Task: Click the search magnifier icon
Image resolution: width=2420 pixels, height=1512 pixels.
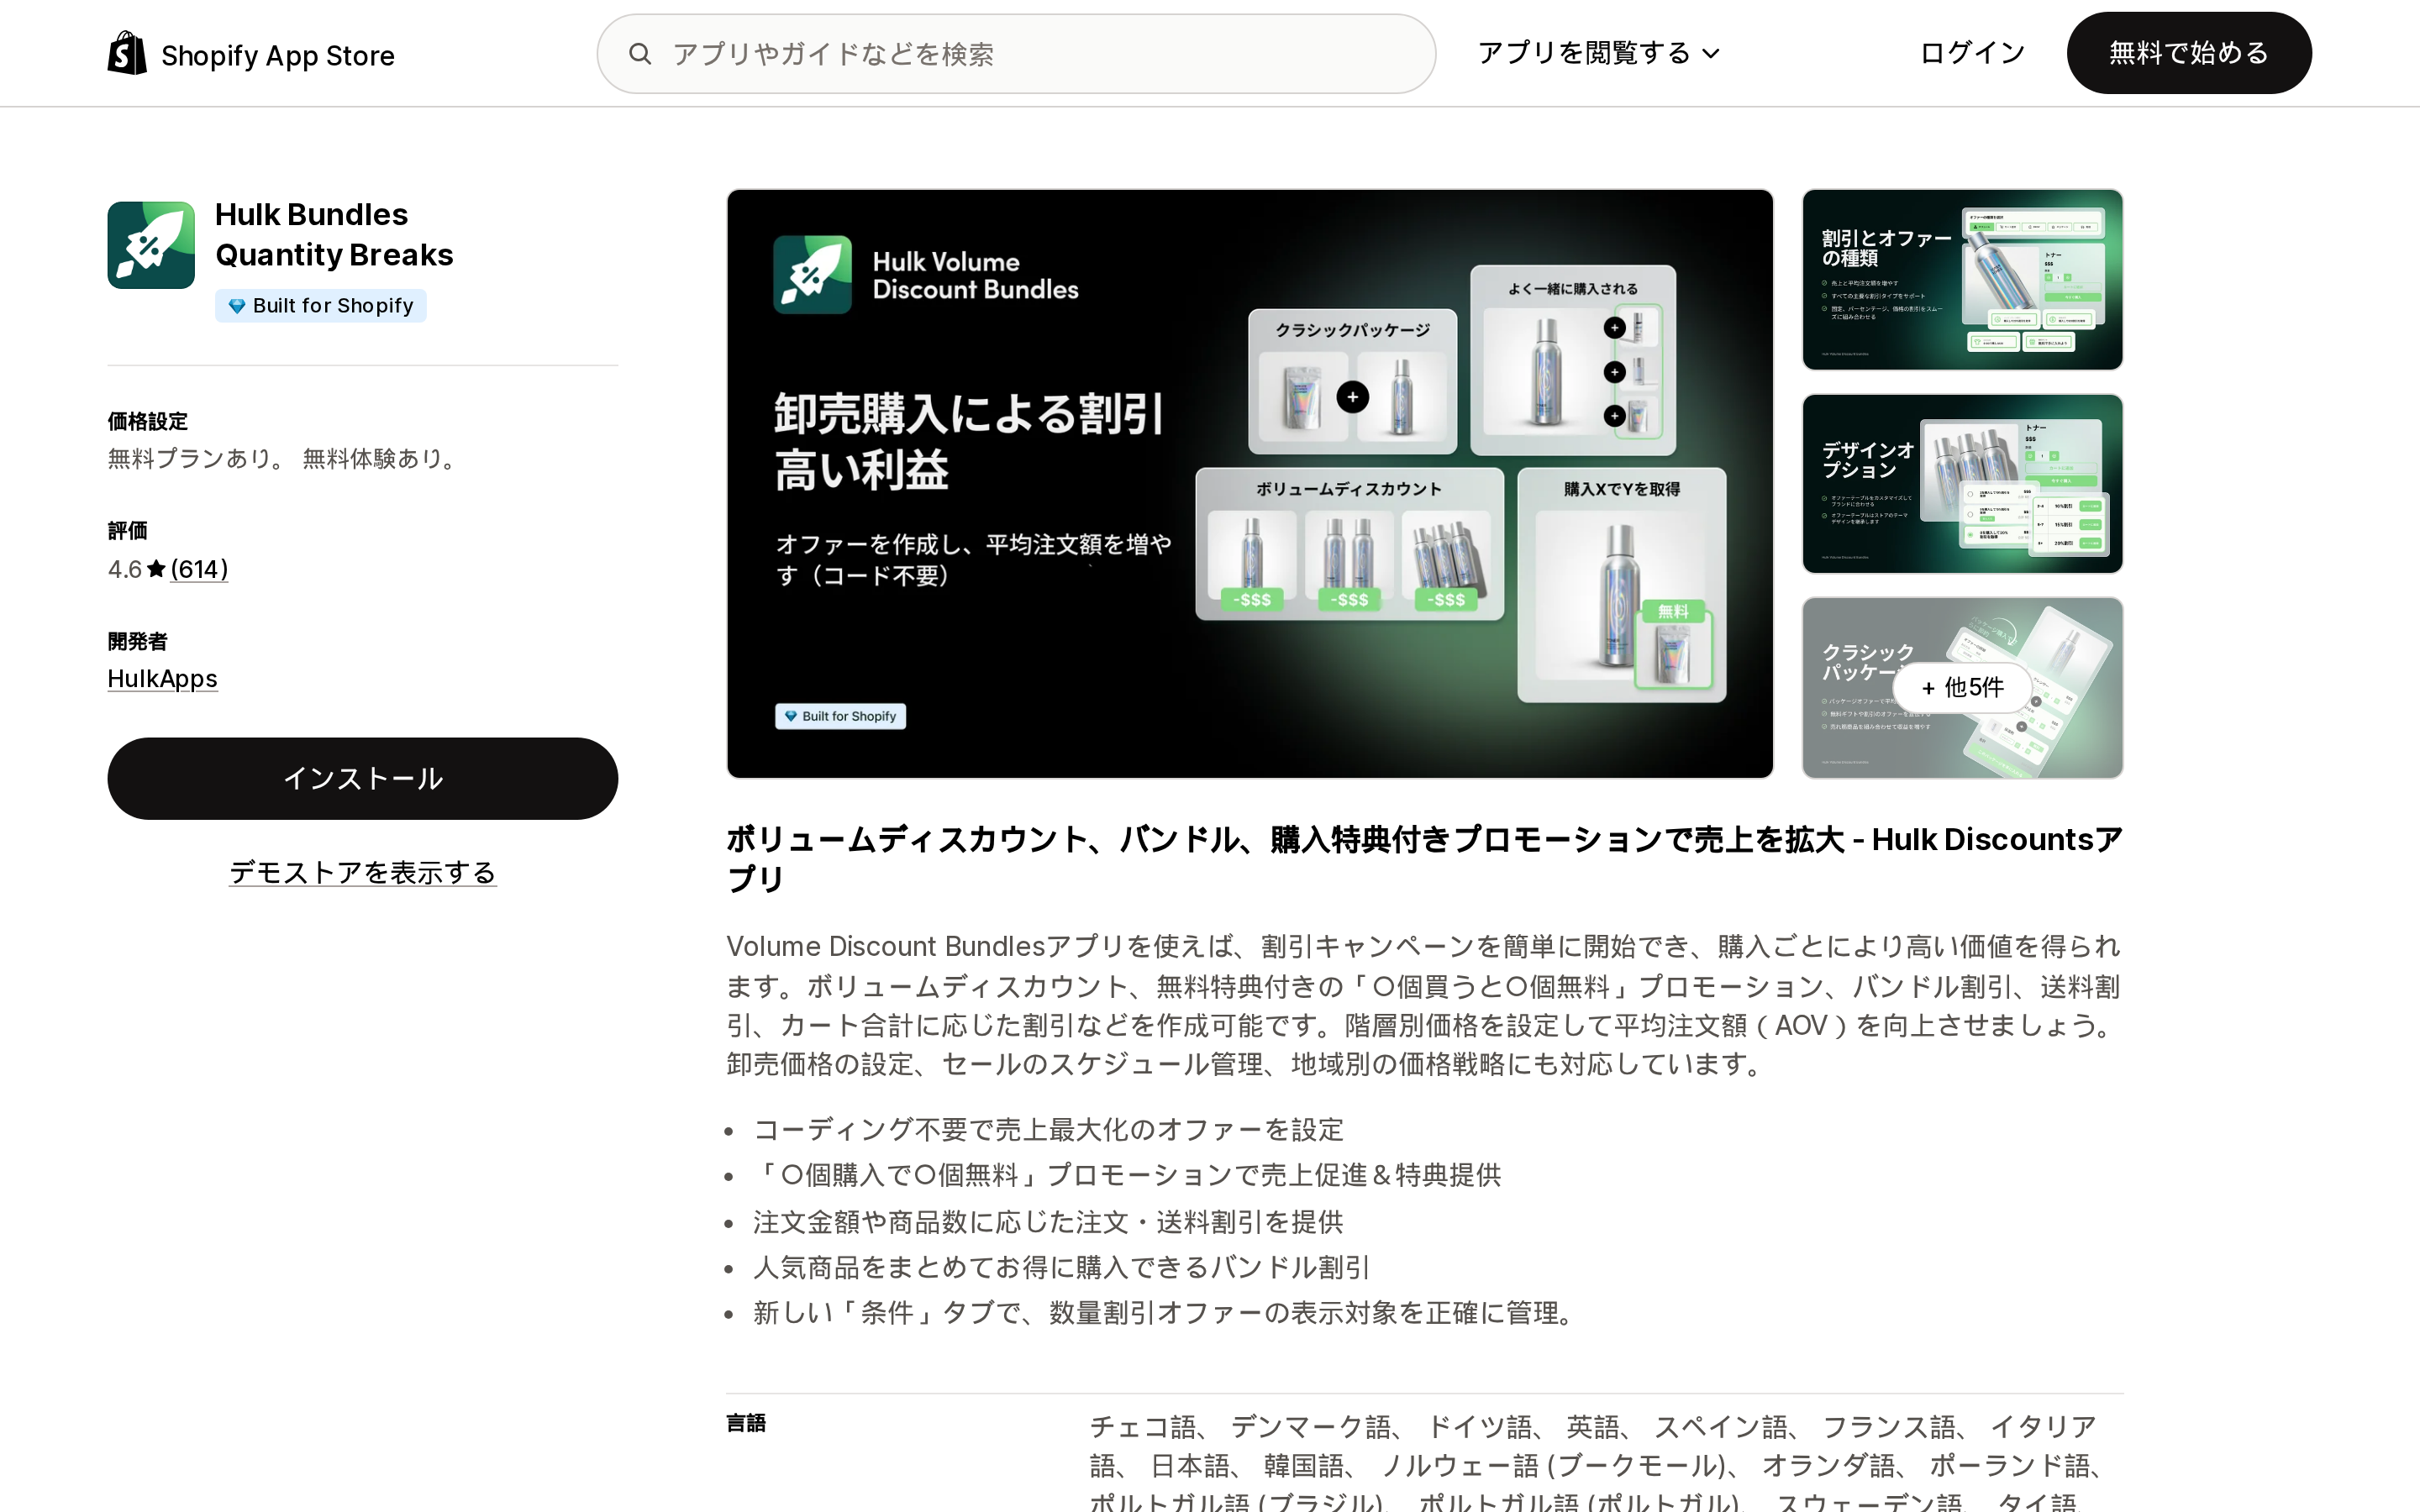Action: tap(640, 54)
